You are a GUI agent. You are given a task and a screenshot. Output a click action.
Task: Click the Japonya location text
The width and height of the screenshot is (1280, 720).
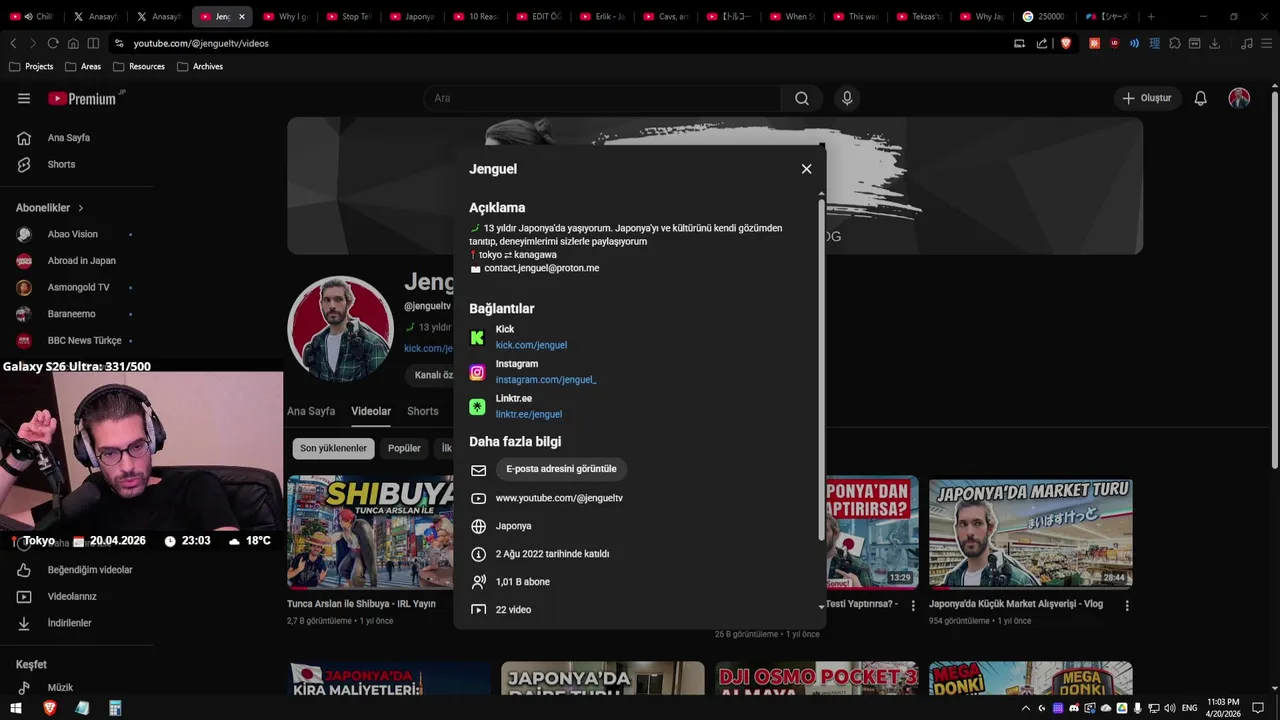click(x=514, y=526)
